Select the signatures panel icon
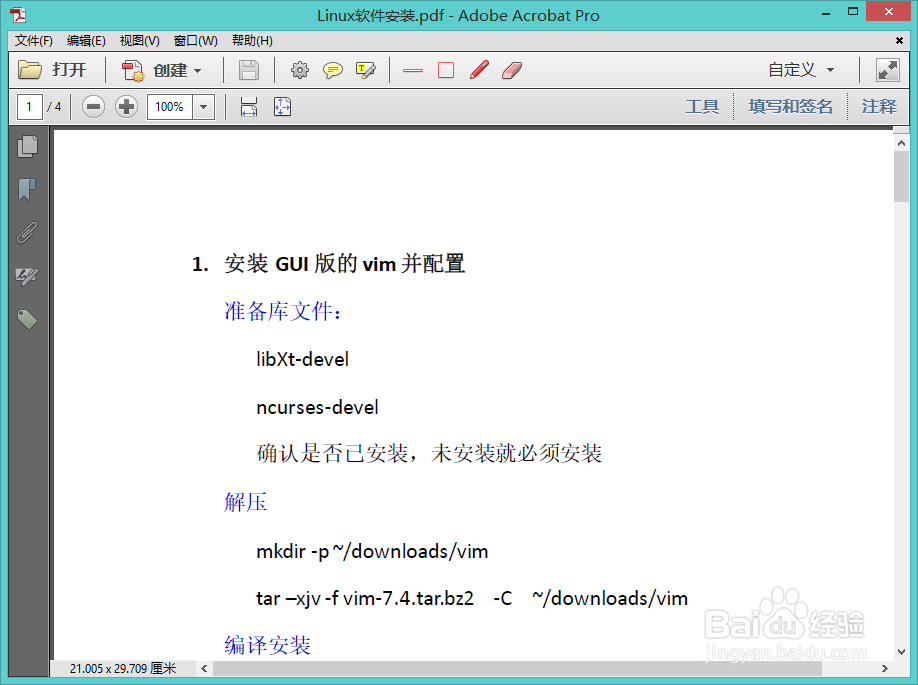918x685 pixels. [28, 276]
